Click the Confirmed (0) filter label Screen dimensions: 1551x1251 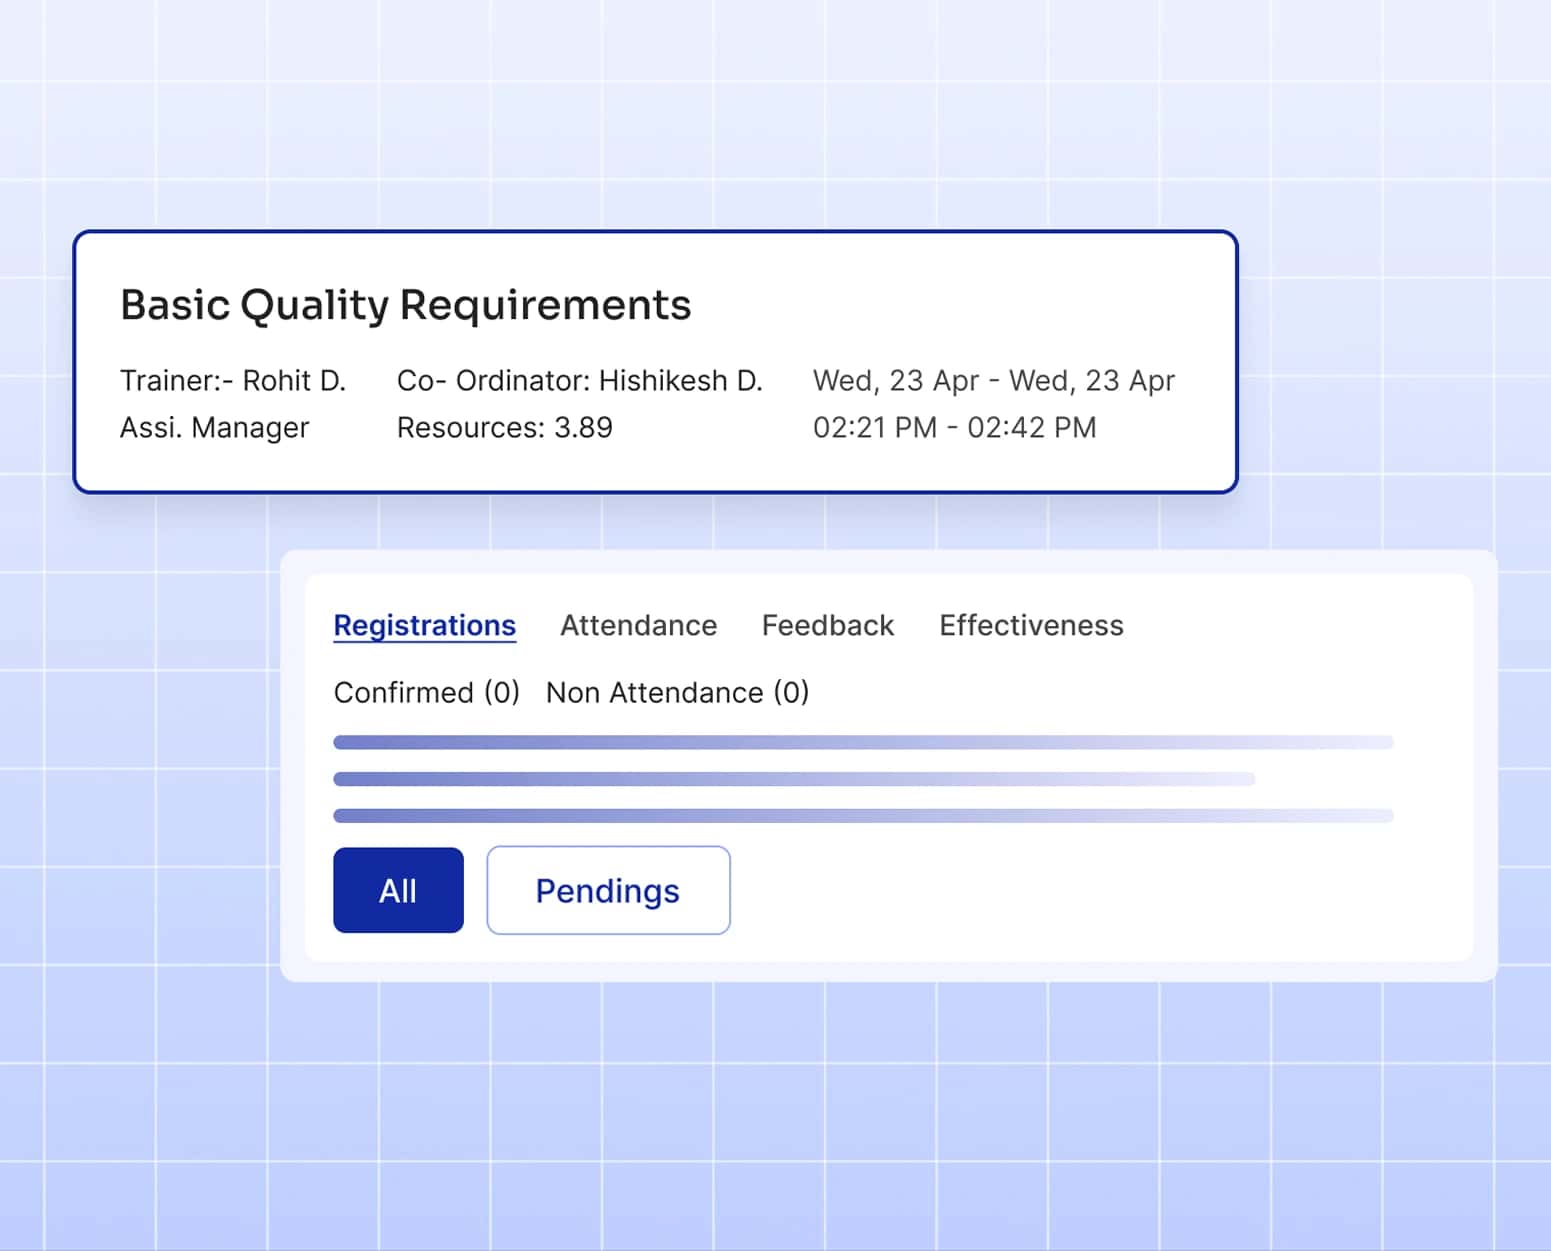426,692
